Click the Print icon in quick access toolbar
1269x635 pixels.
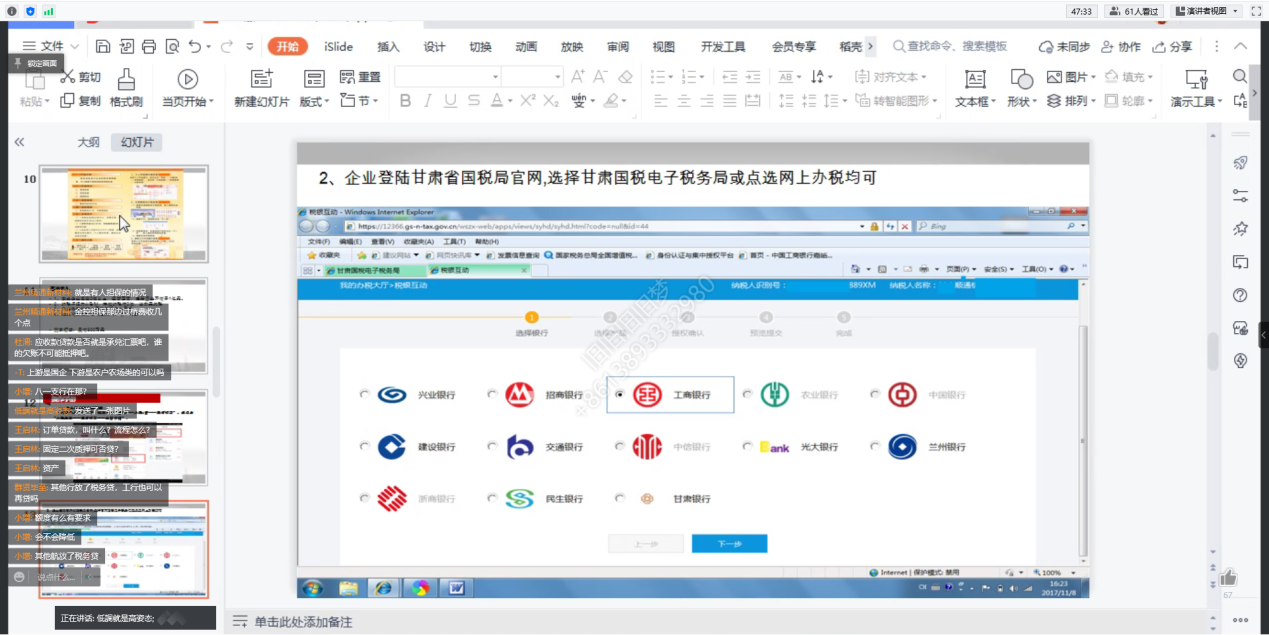(x=149, y=46)
